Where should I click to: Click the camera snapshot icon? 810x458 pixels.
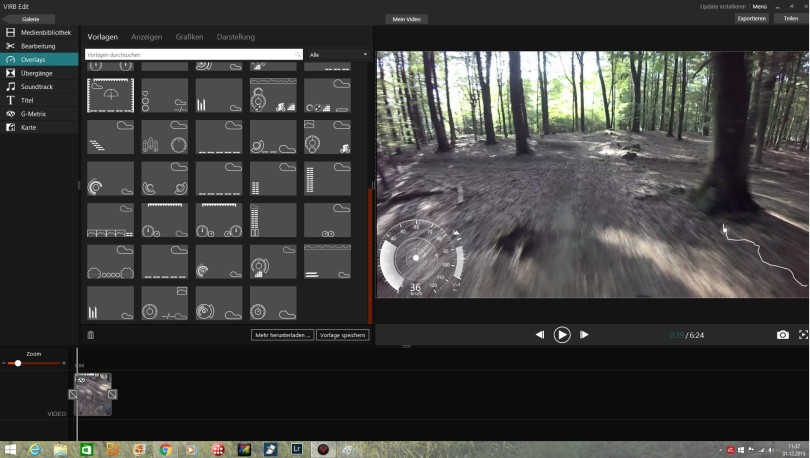click(x=783, y=335)
